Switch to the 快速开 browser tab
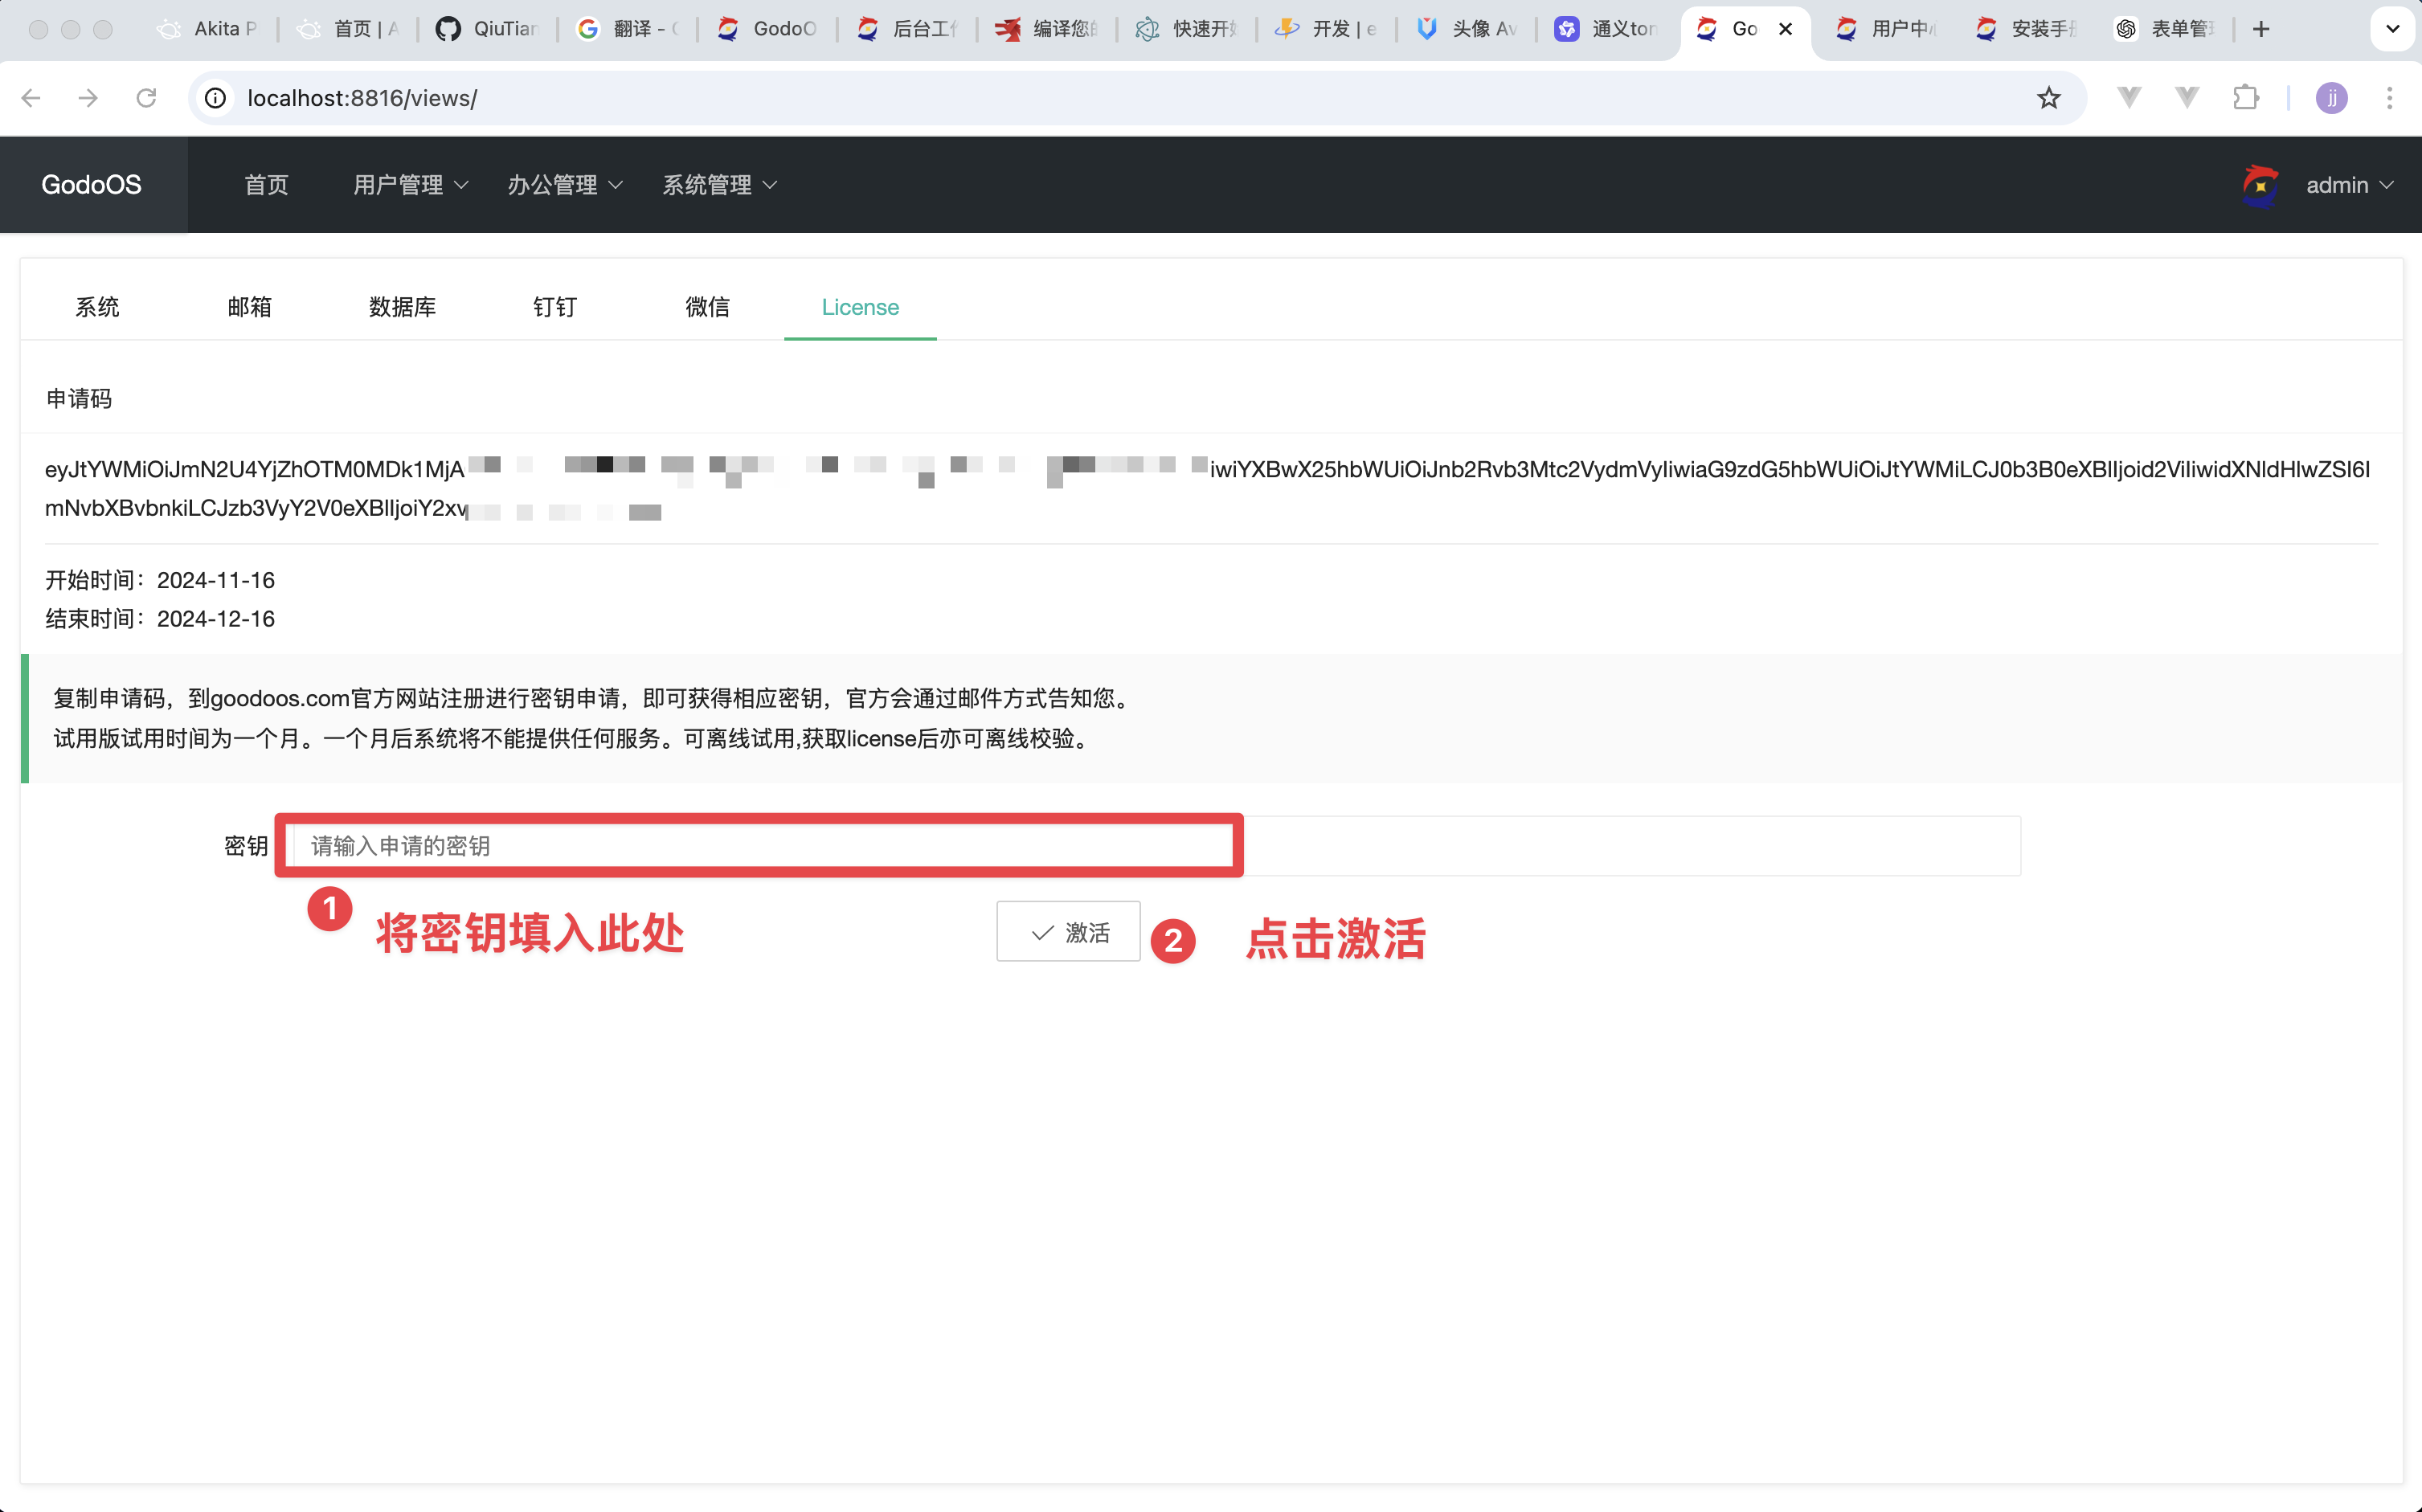The image size is (2422, 1512). pos(1188,29)
